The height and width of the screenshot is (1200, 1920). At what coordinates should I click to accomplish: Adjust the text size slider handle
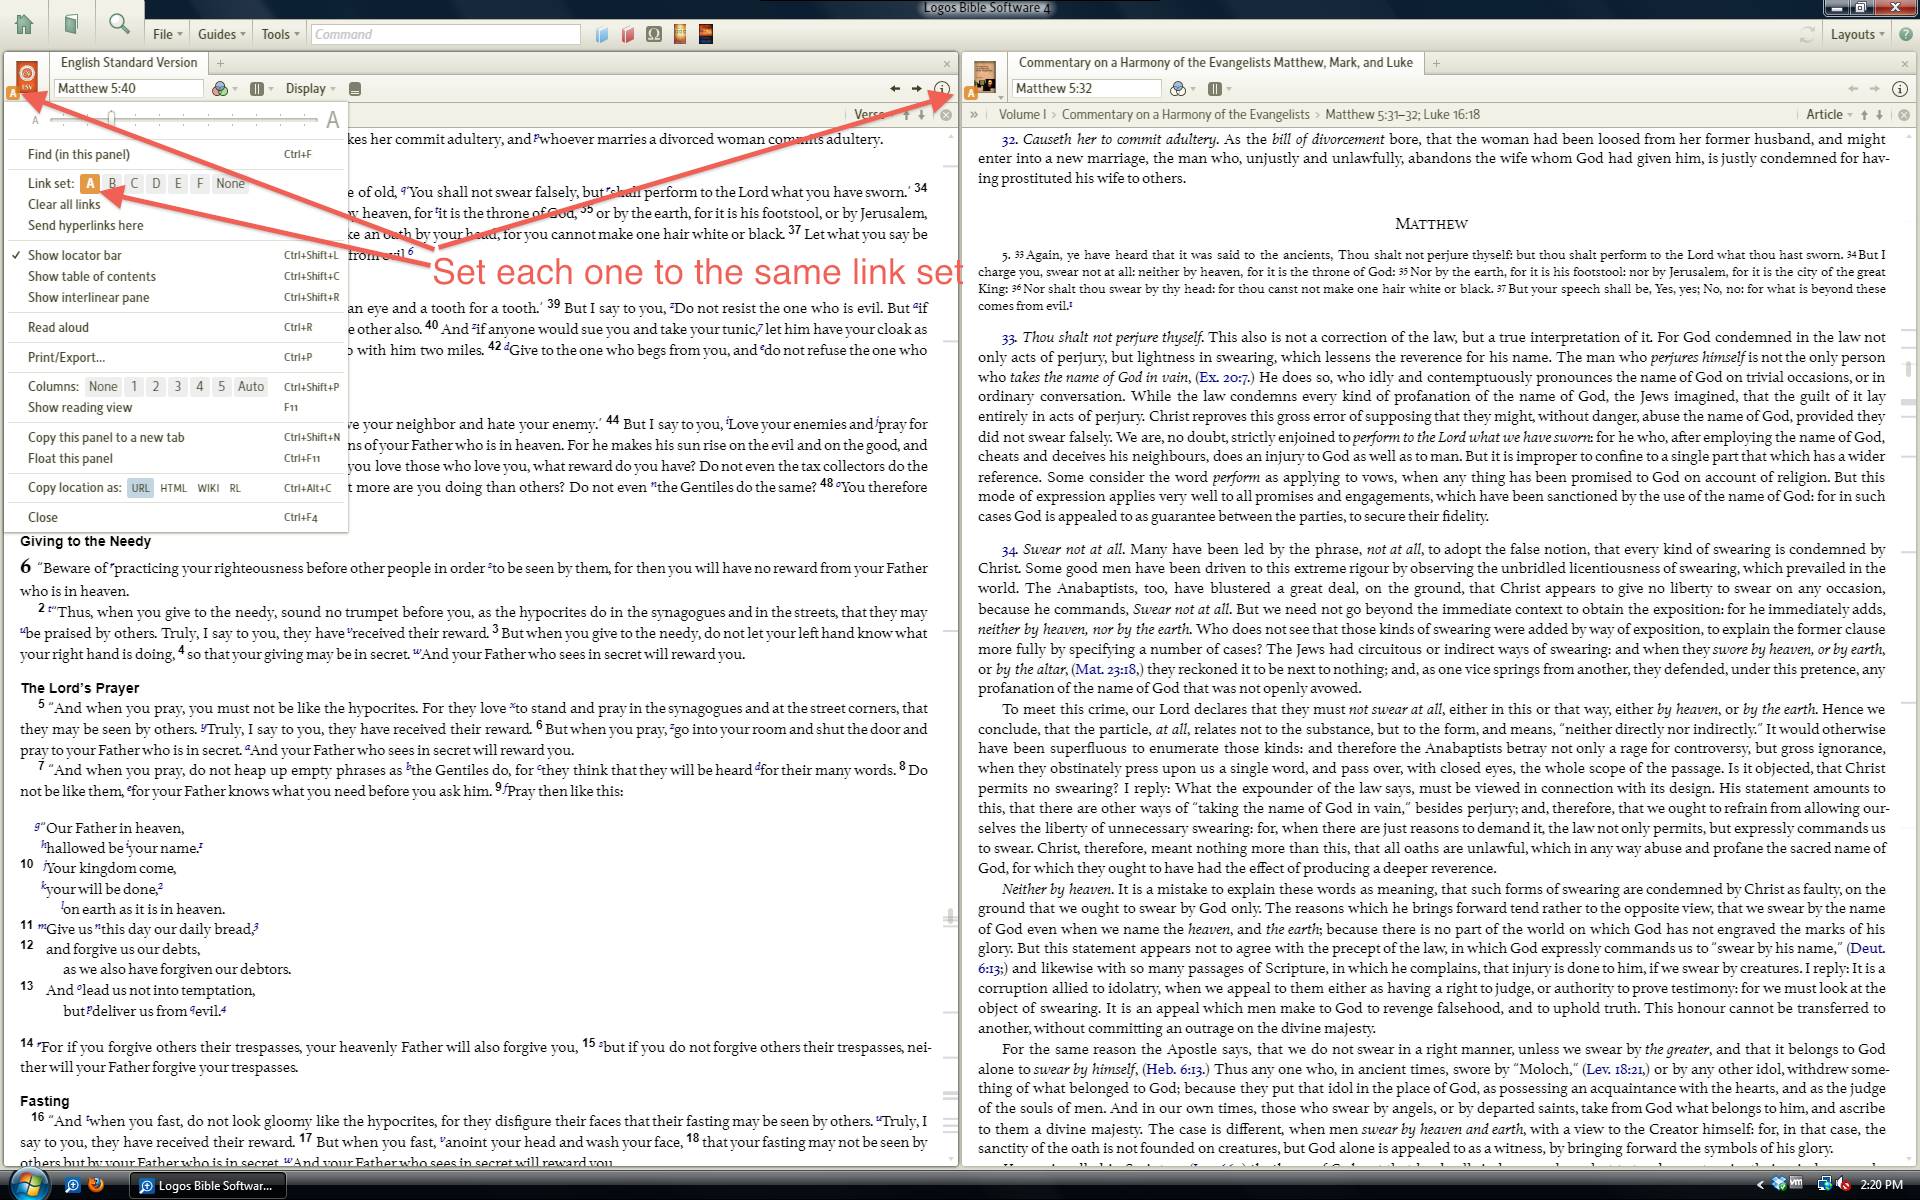tap(112, 119)
